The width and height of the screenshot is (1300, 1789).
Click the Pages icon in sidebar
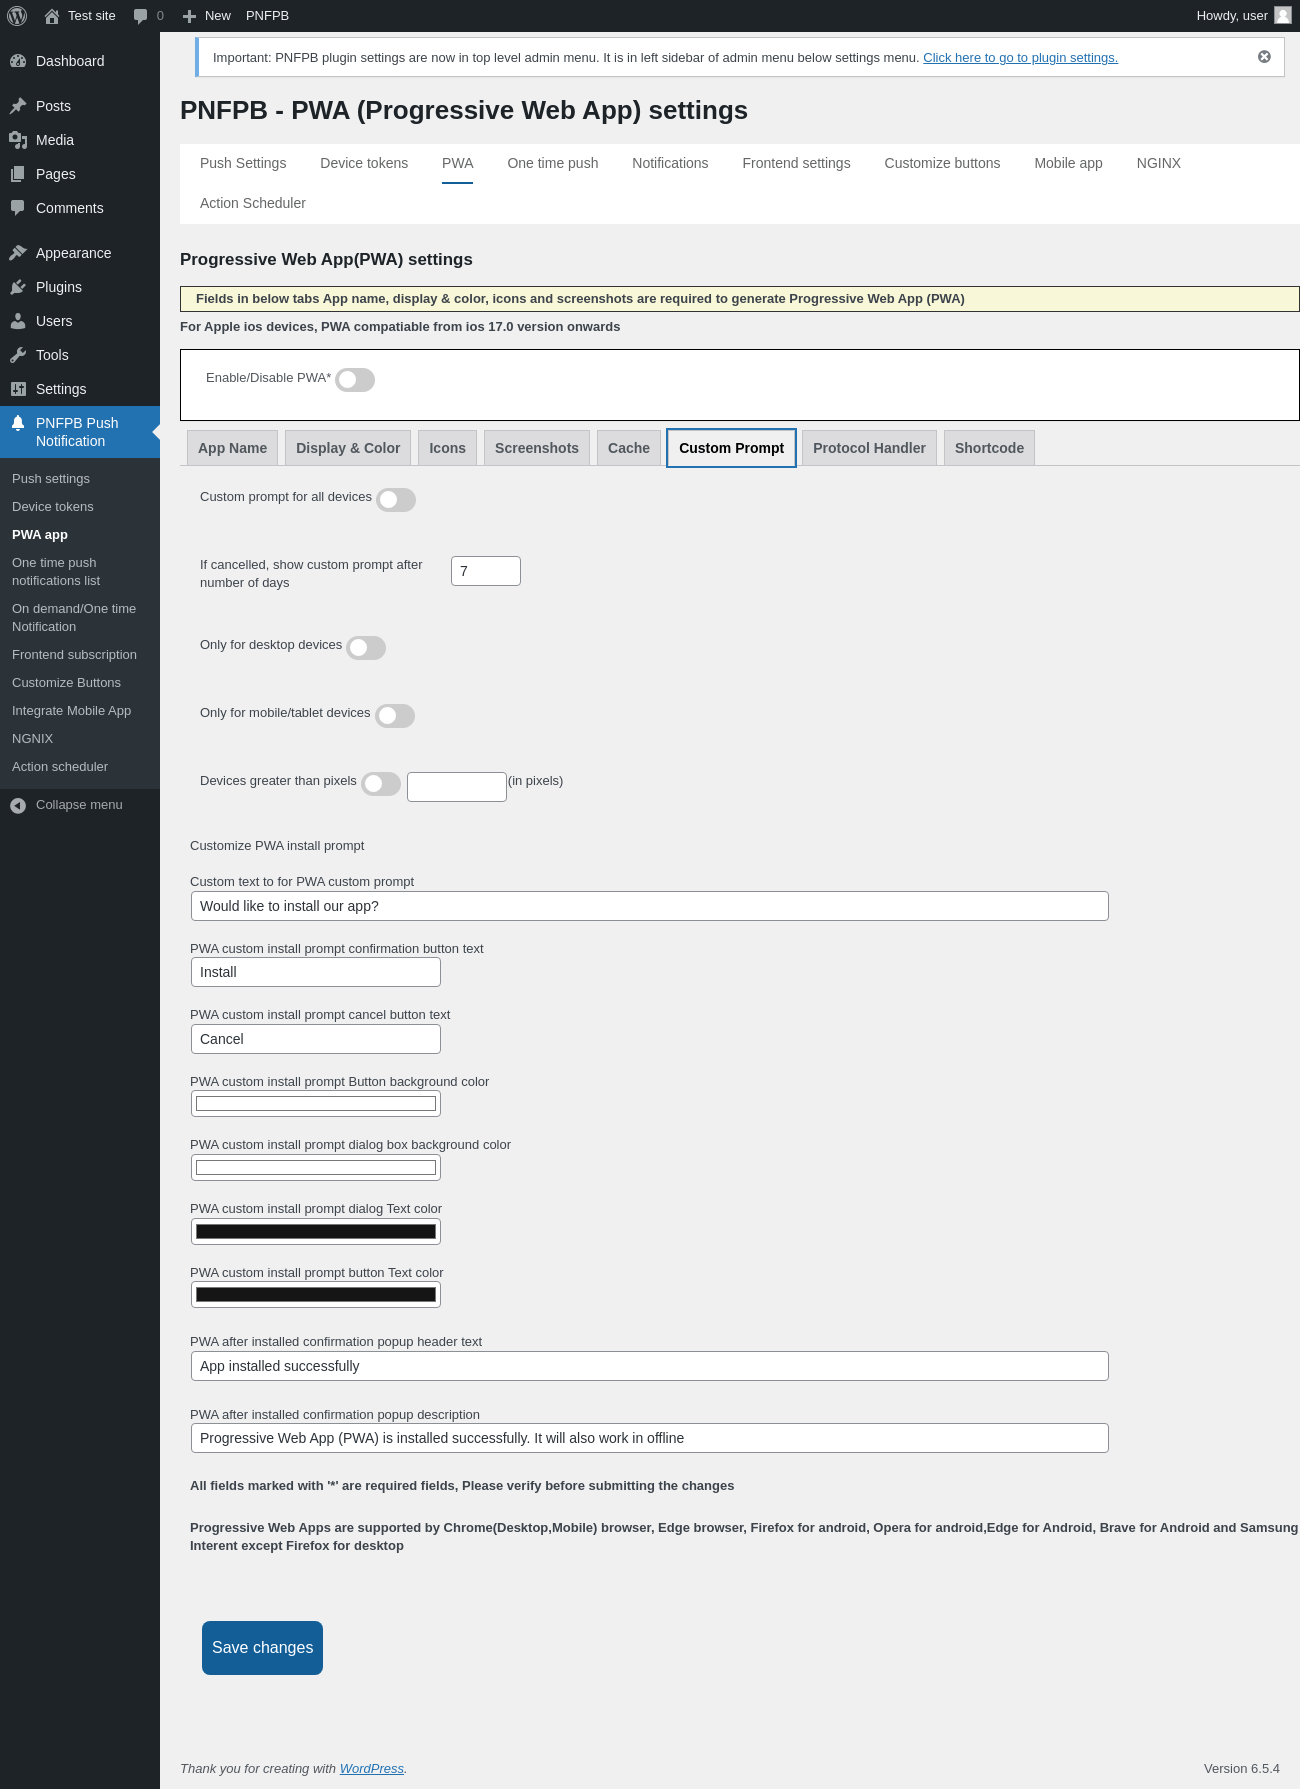pos(18,174)
